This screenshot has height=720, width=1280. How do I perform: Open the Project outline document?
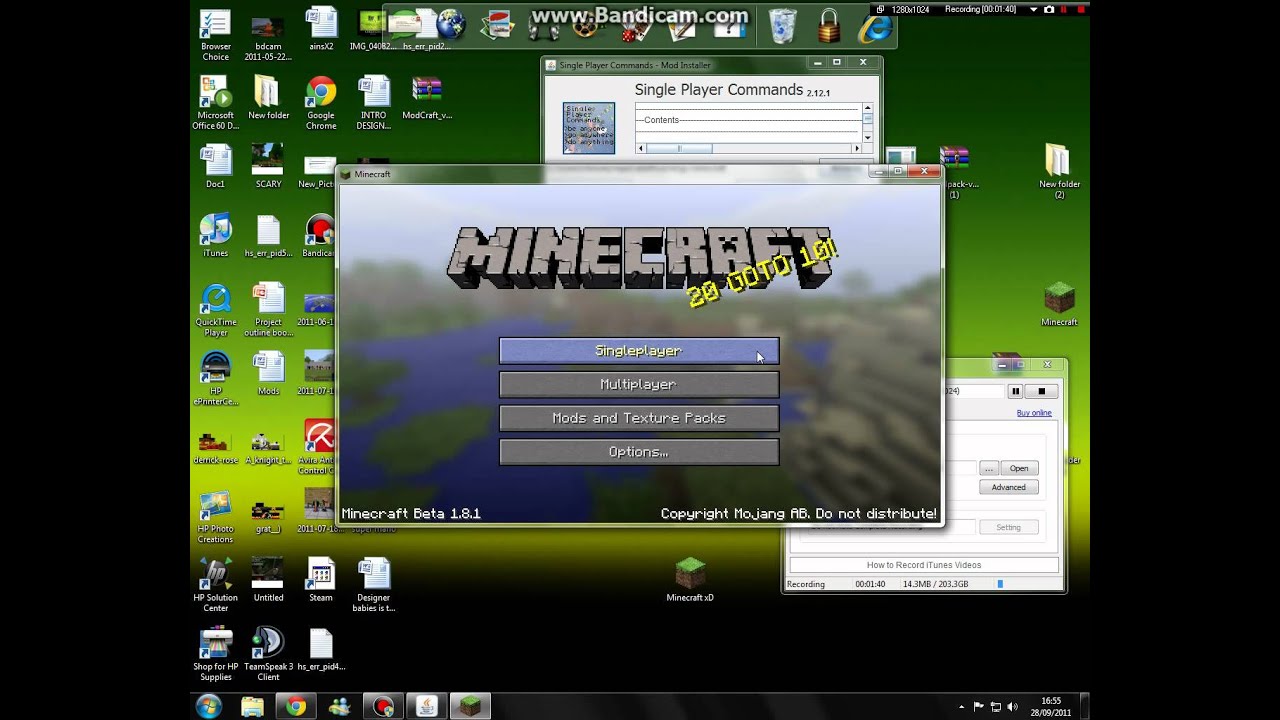(268, 310)
